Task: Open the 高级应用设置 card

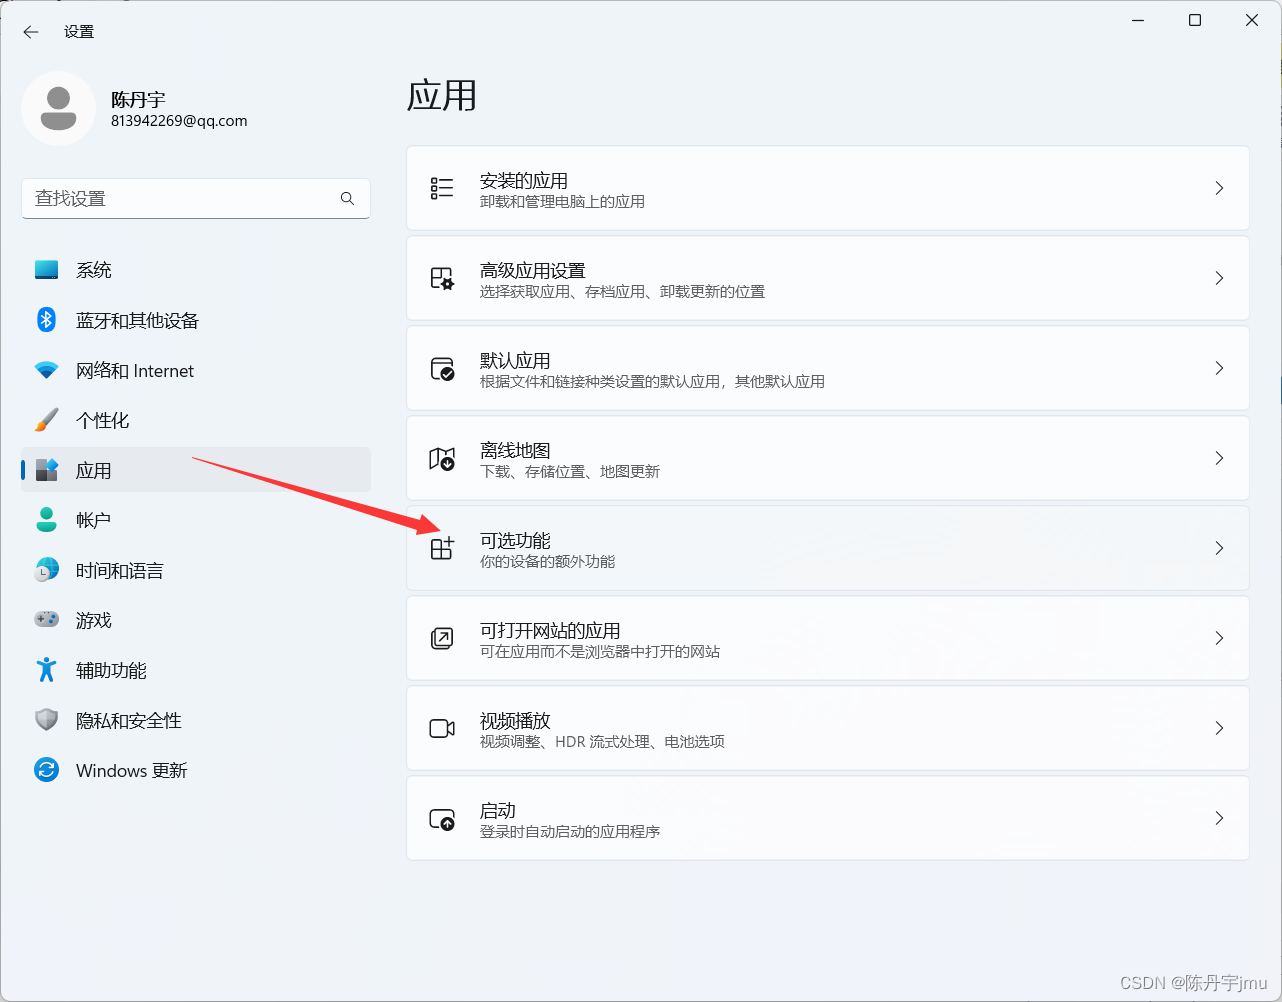Action: coord(828,278)
